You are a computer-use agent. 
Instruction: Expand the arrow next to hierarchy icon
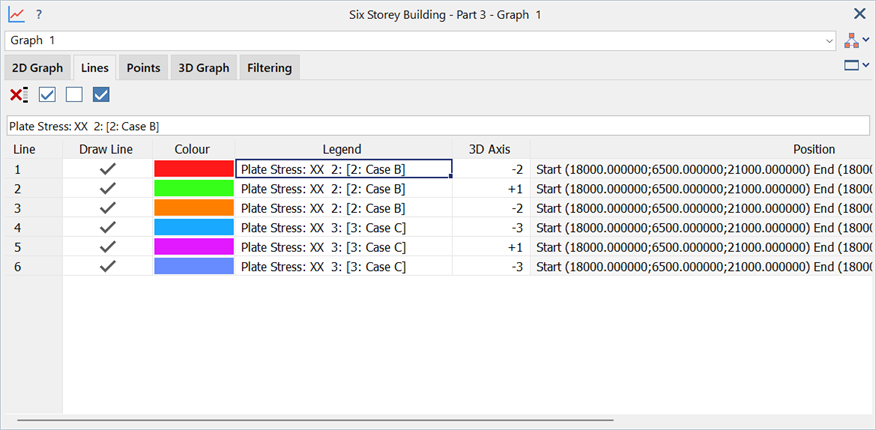[866, 40]
